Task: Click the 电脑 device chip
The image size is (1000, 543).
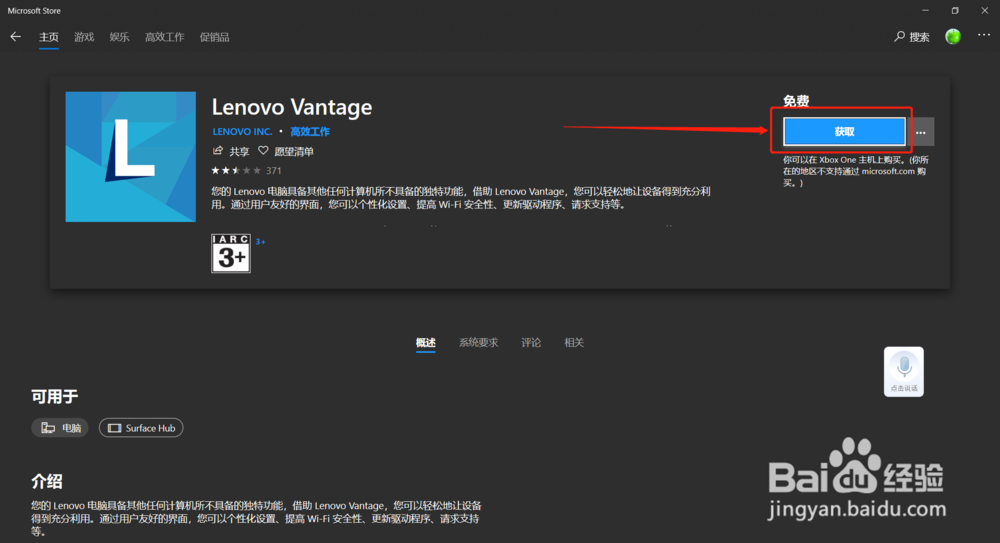Action: [60, 428]
